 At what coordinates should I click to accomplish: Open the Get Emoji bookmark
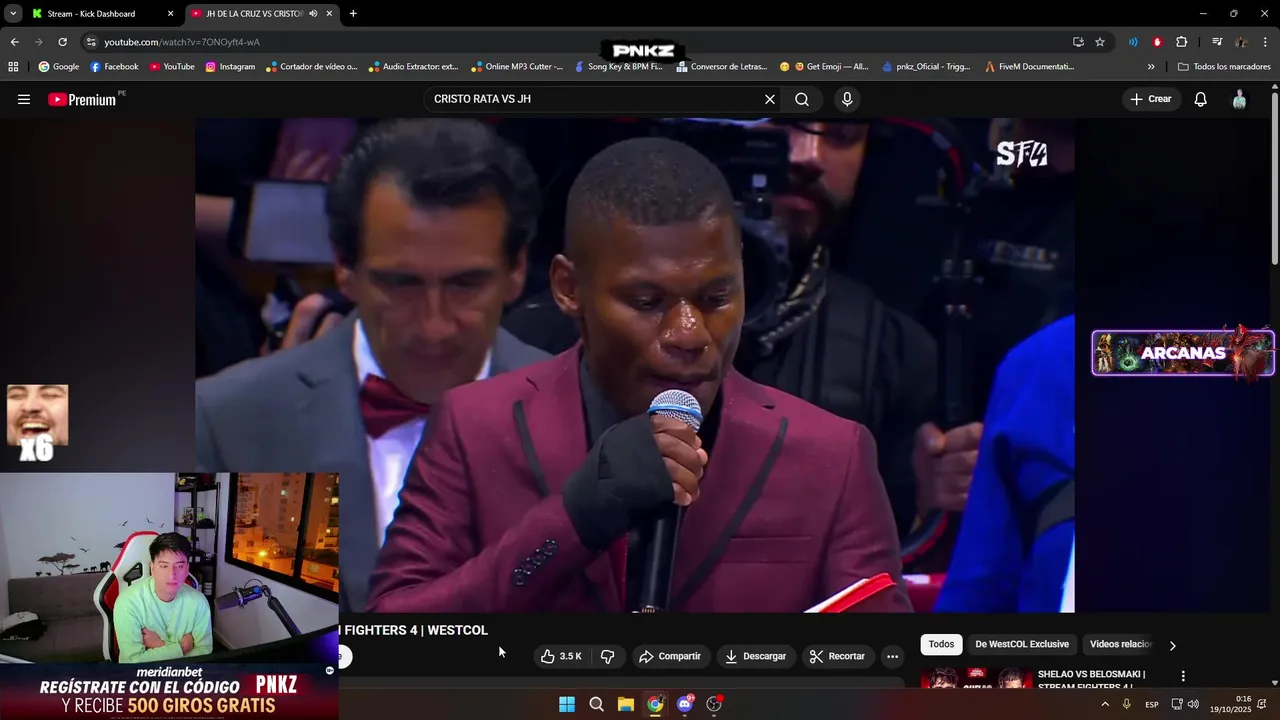824,67
